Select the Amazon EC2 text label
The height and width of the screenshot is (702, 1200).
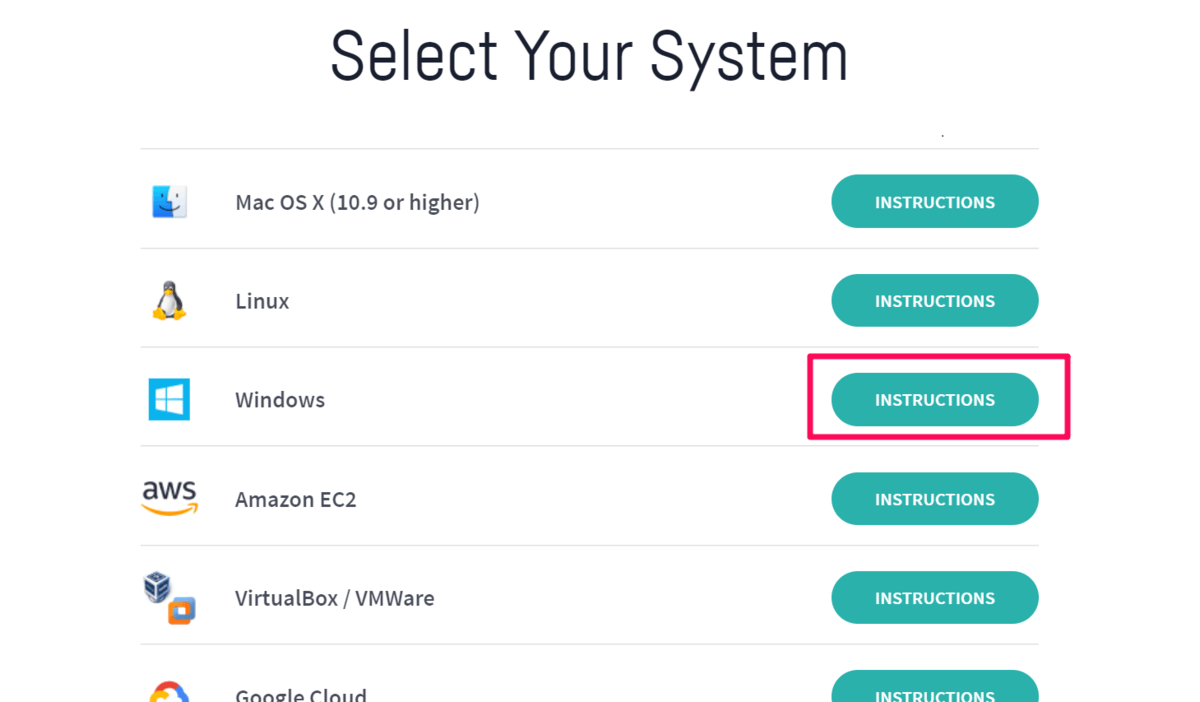point(295,499)
